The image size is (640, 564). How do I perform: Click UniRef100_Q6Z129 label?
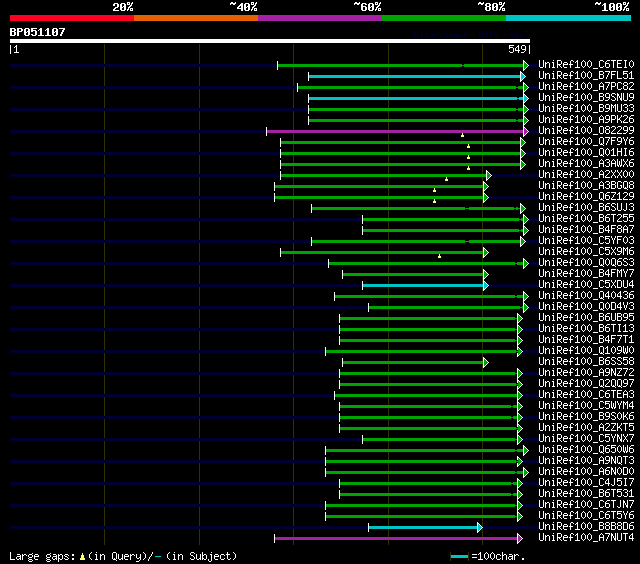point(586,197)
